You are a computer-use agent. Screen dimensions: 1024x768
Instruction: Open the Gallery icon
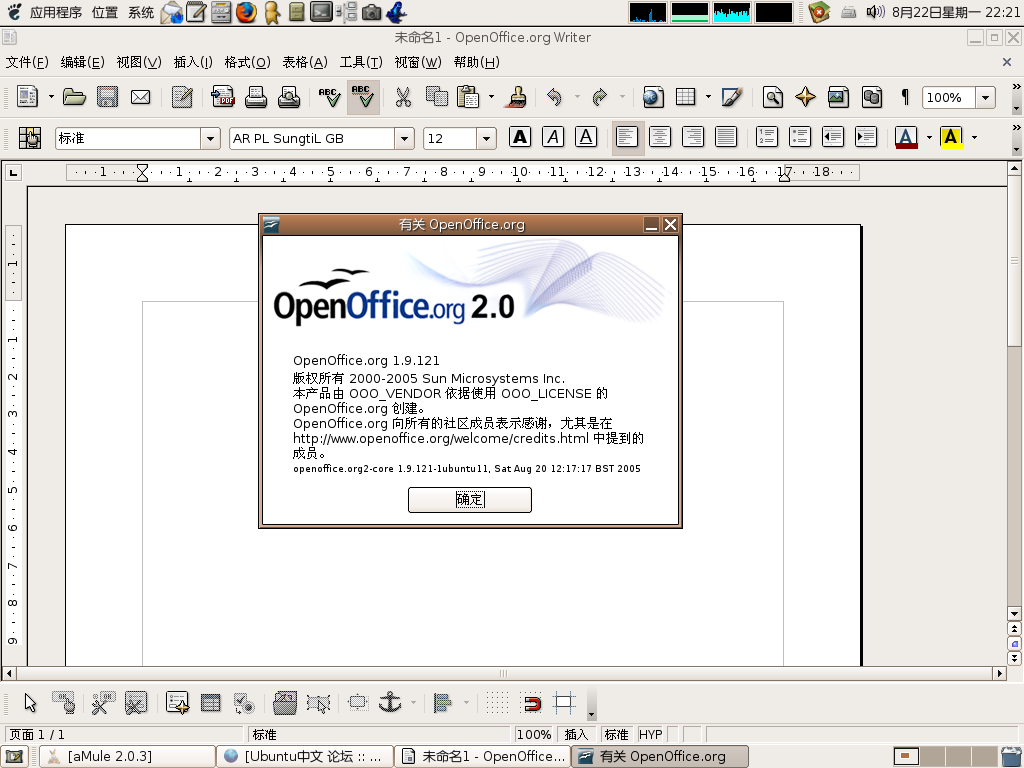(x=839, y=97)
